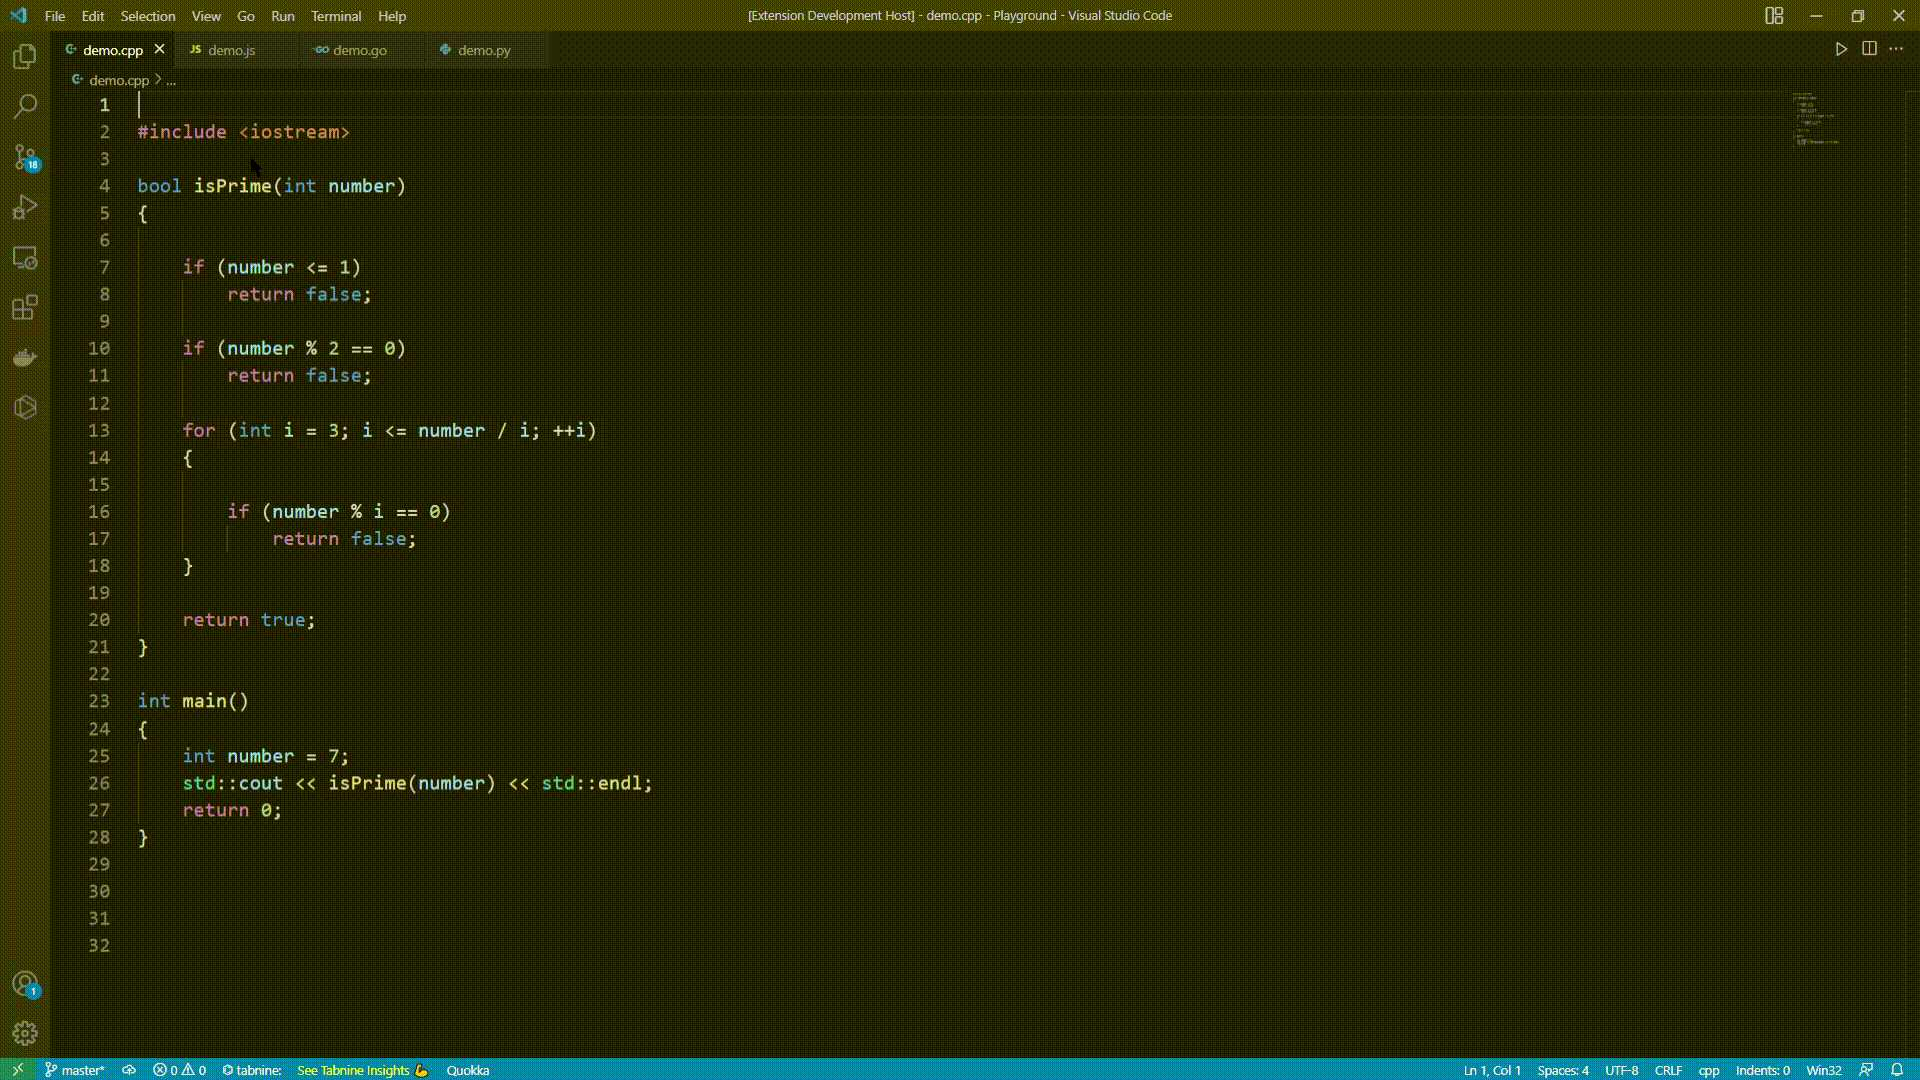Click See Tabnine Insights link
The height and width of the screenshot is (1080, 1920).
[353, 1070]
